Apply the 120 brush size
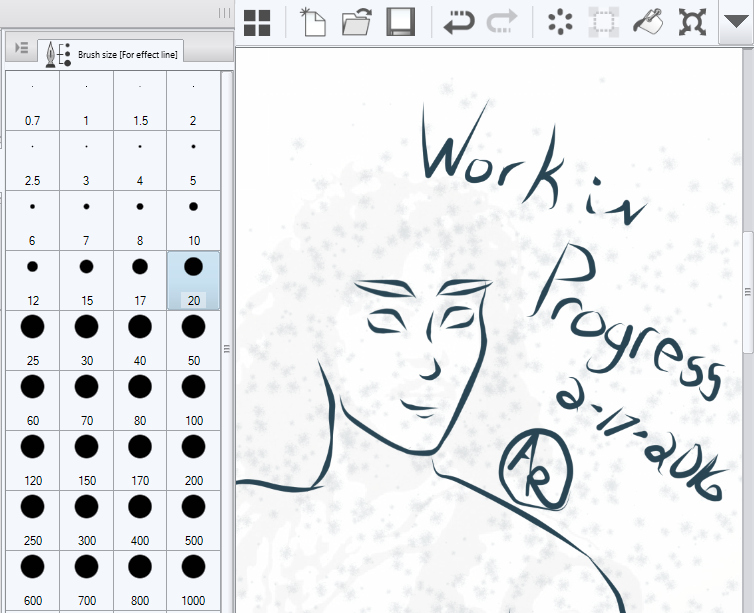The image size is (754, 613). tap(32, 461)
